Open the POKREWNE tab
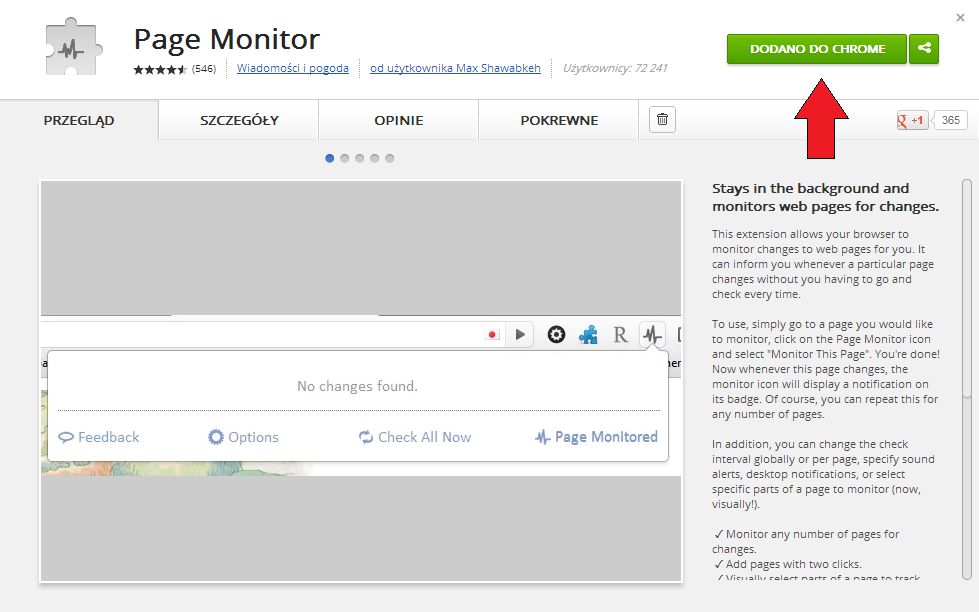 (559, 121)
